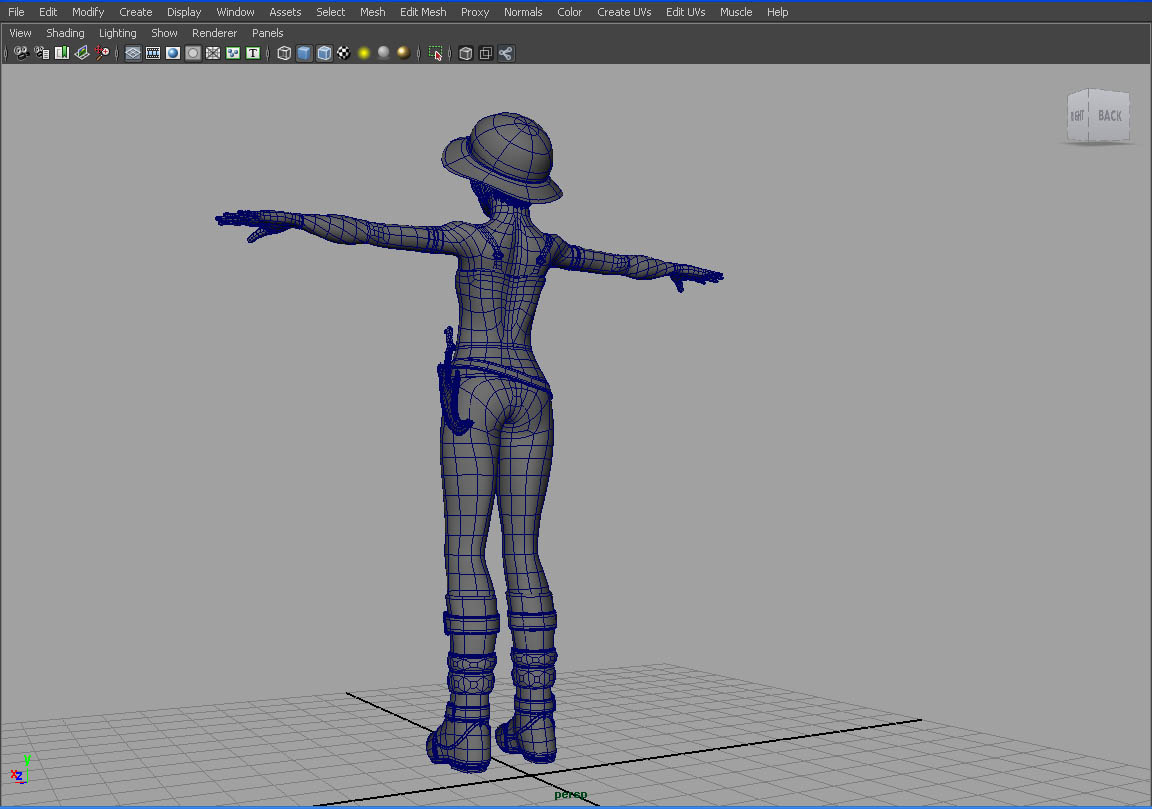Image resolution: width=1152 pixels, height=809 pixels.
Task: Click the persp camera label
Action: [571, 794]
